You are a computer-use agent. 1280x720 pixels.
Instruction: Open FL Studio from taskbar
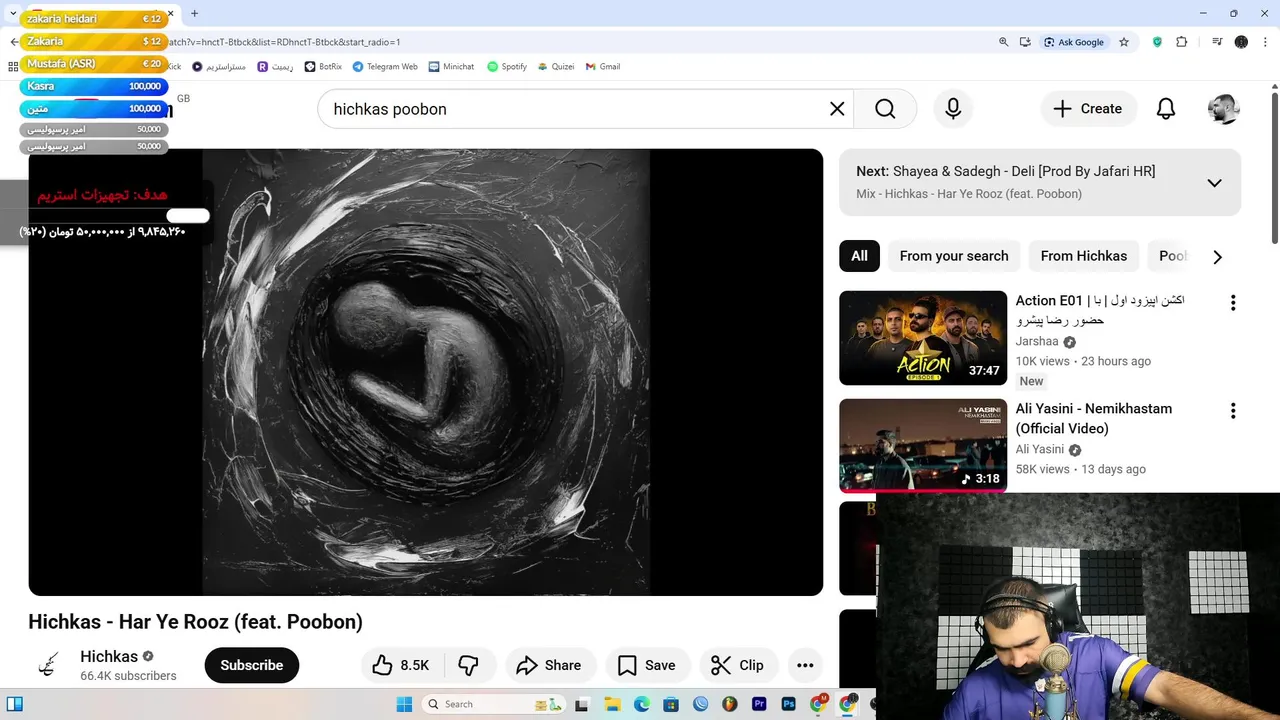[x=729, y=704]
